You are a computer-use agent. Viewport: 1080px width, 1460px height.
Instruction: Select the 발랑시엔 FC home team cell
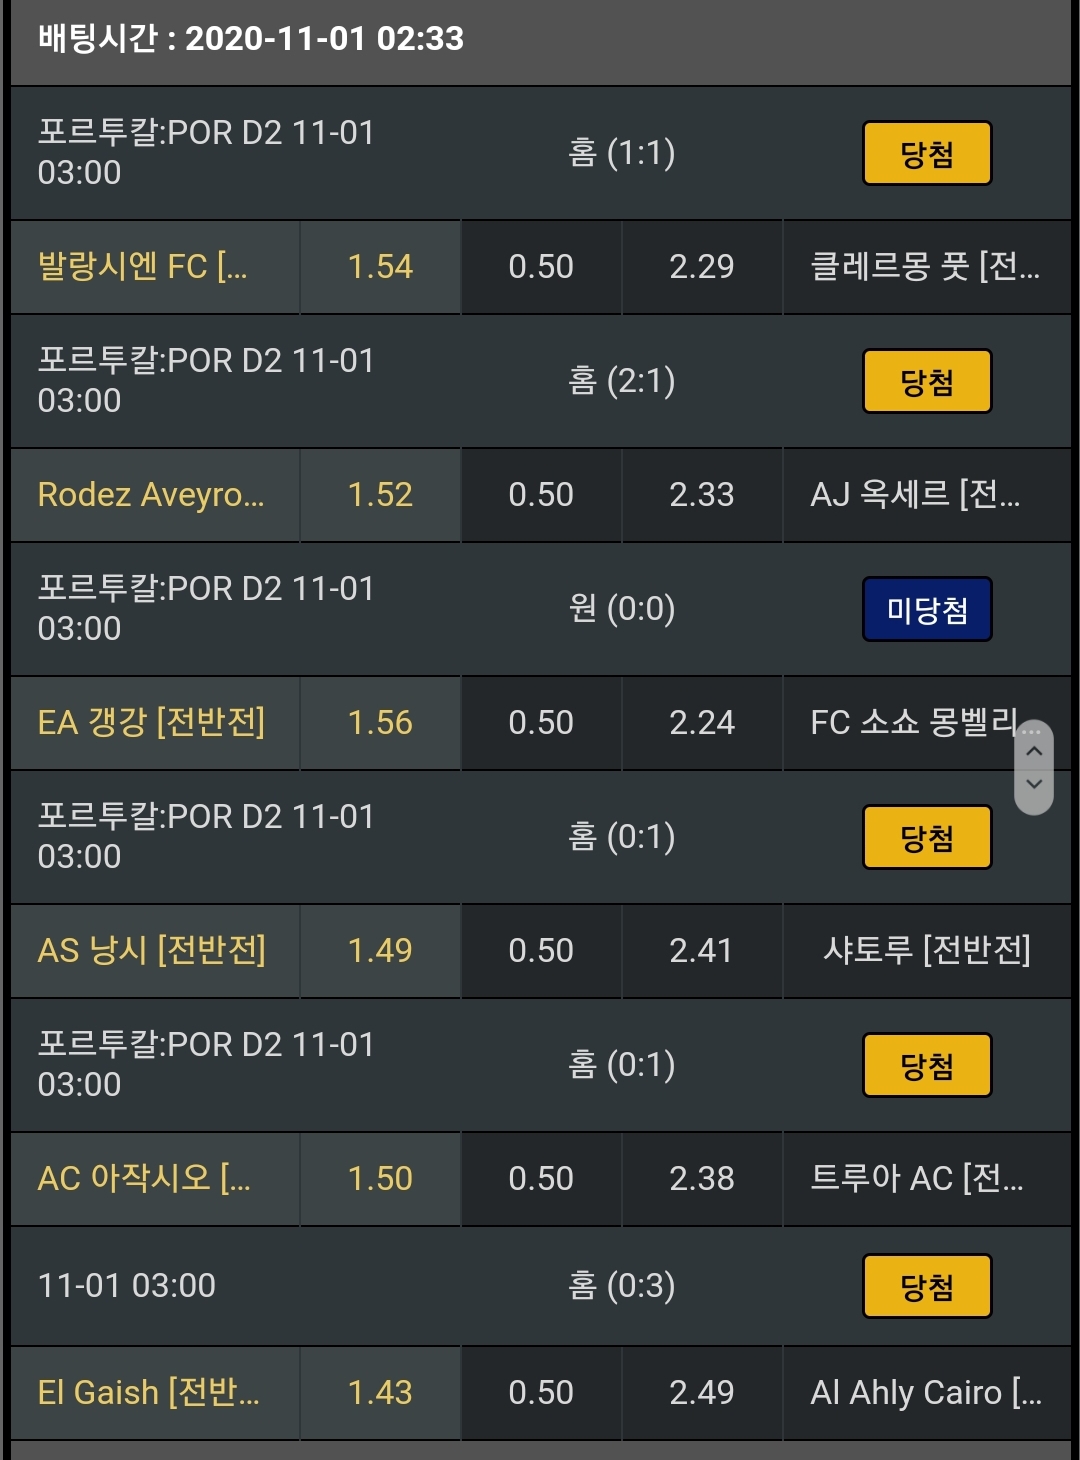[156, 267]
